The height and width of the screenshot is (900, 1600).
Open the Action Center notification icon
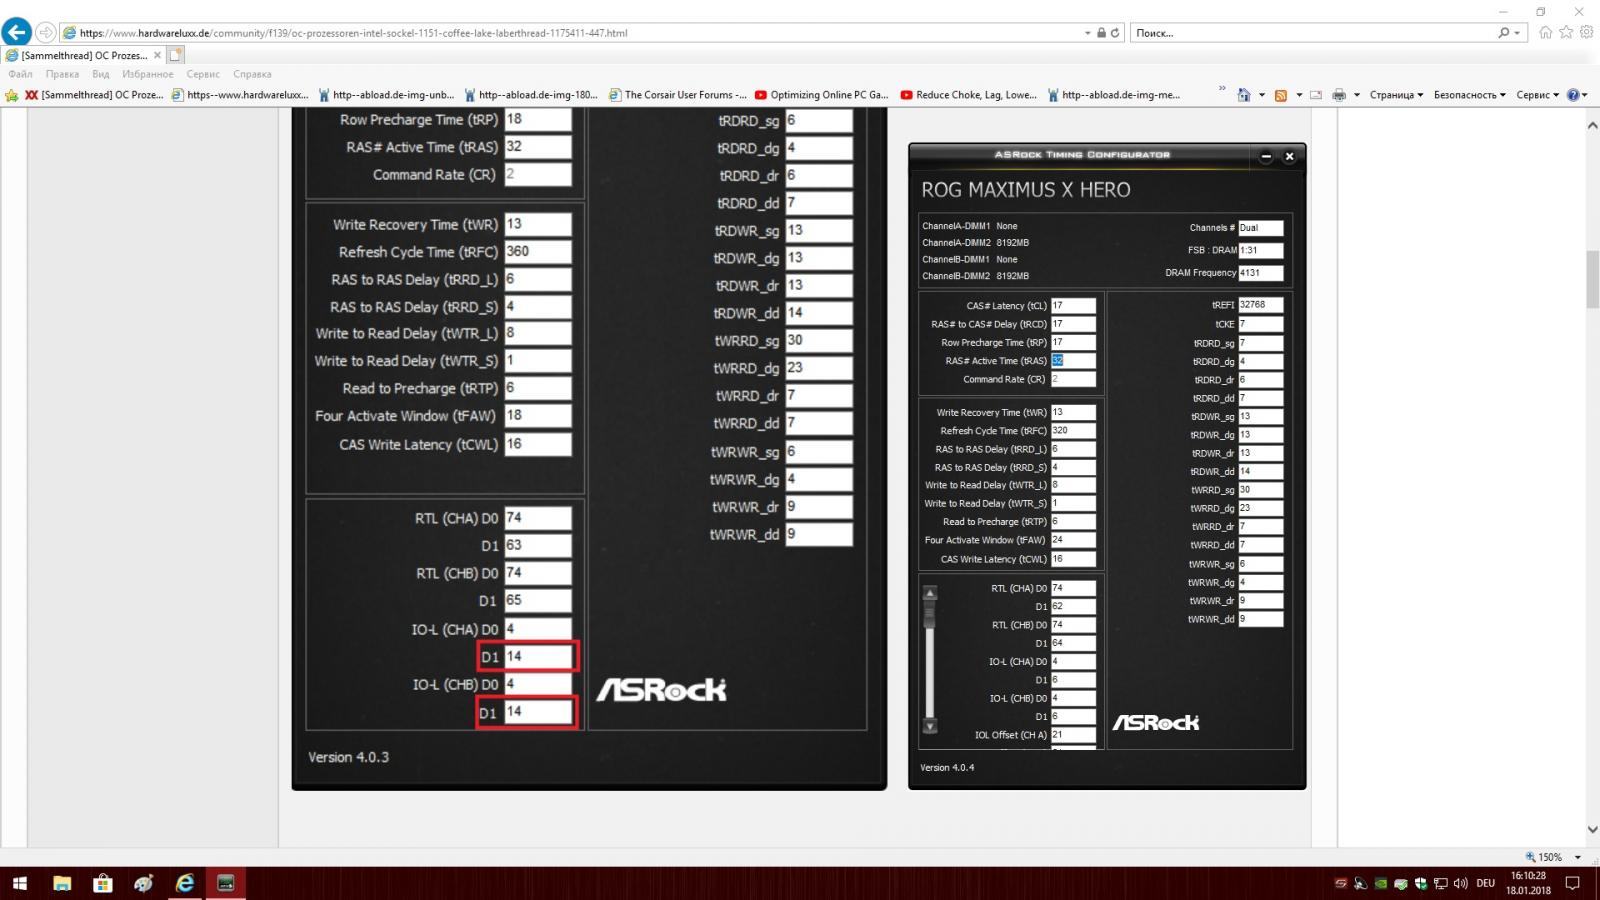point(1572,883)
